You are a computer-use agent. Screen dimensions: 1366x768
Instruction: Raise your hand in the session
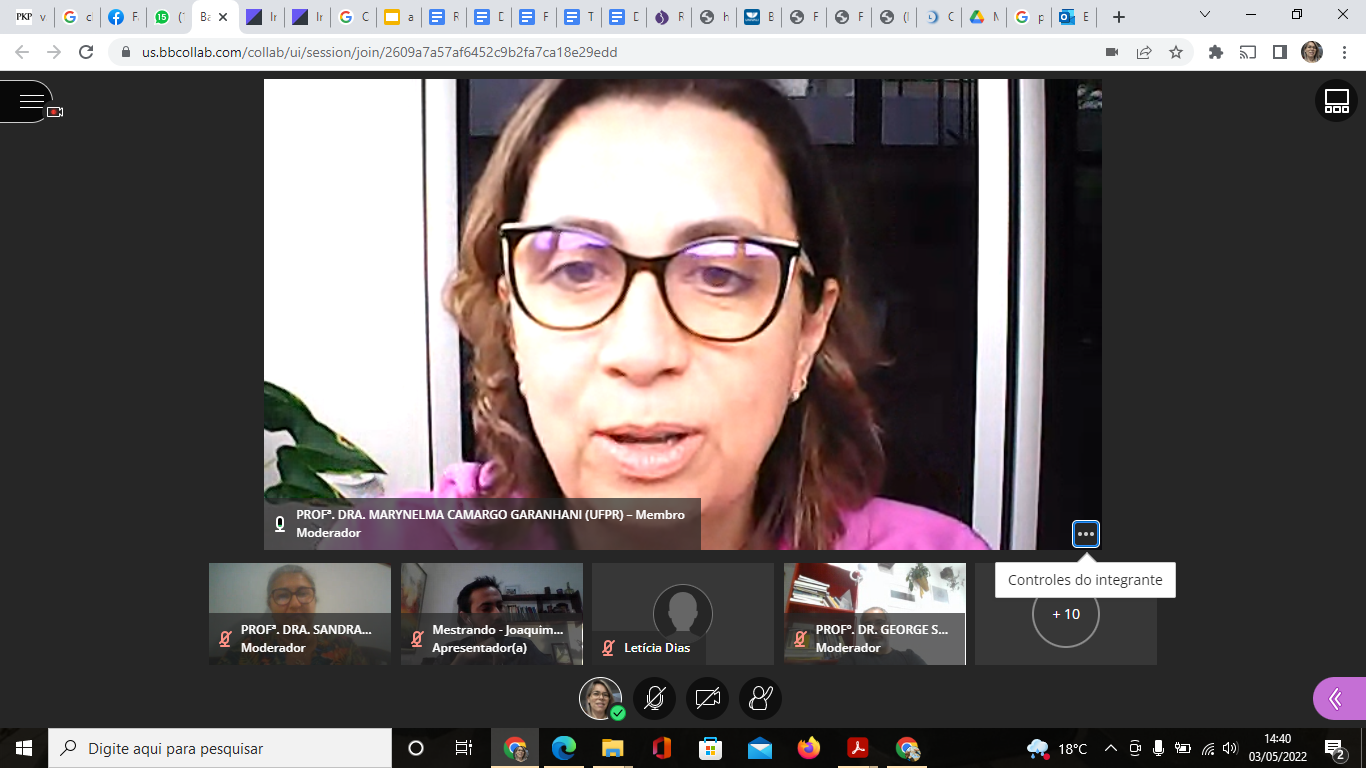760,698
